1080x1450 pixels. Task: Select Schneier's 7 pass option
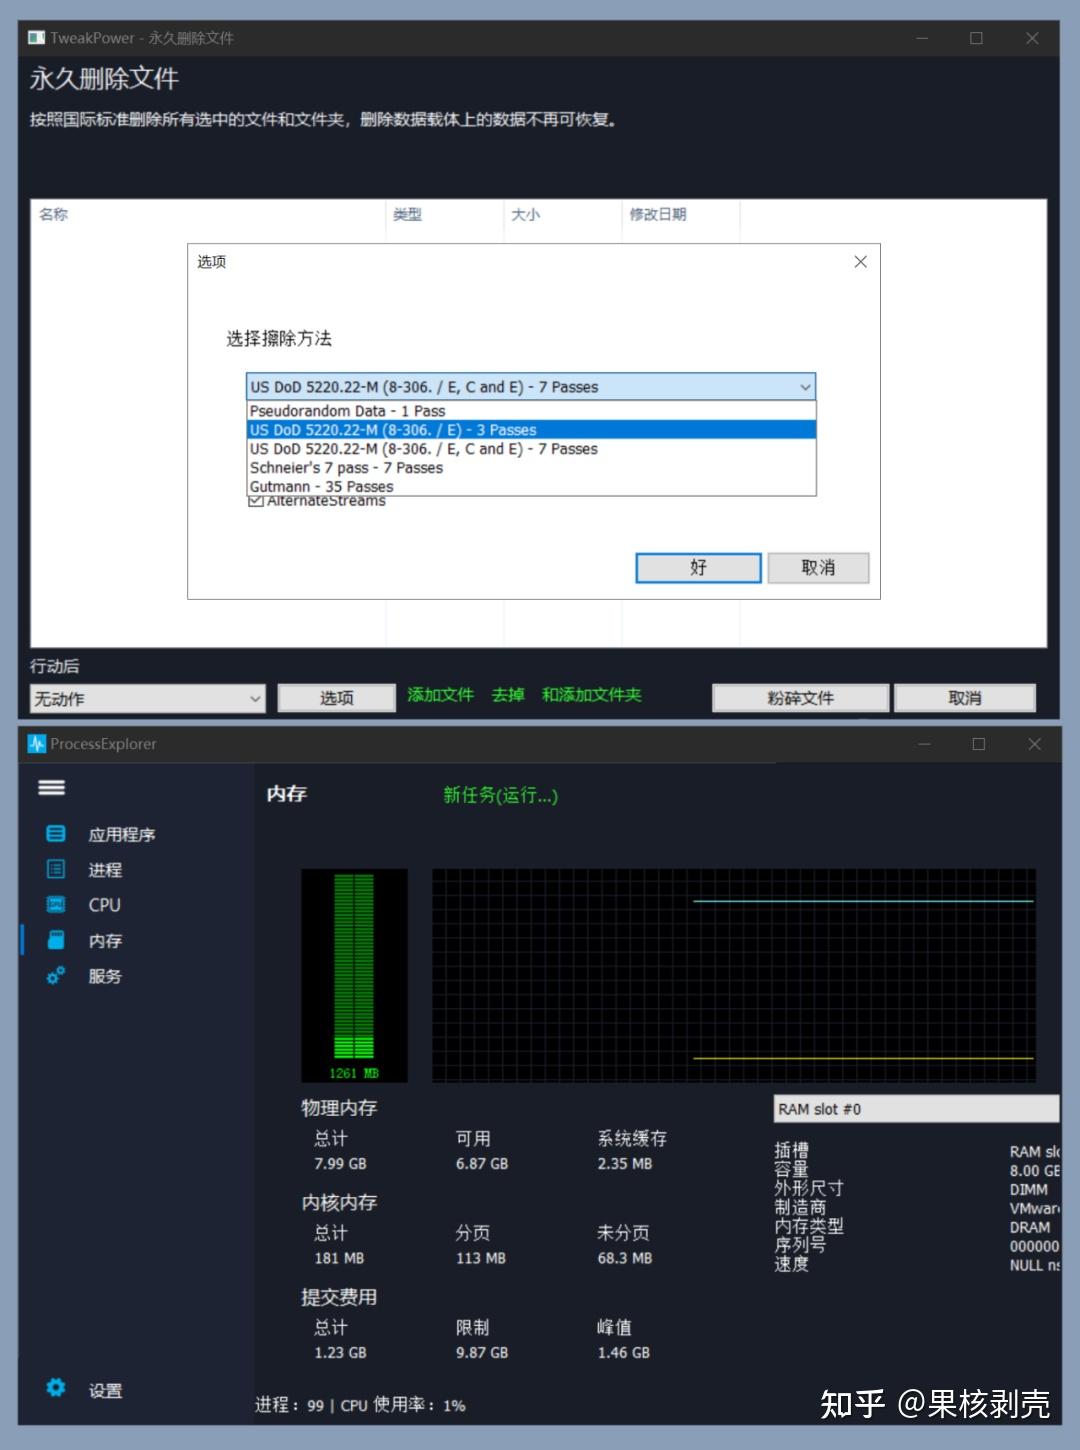click(531, 468)
